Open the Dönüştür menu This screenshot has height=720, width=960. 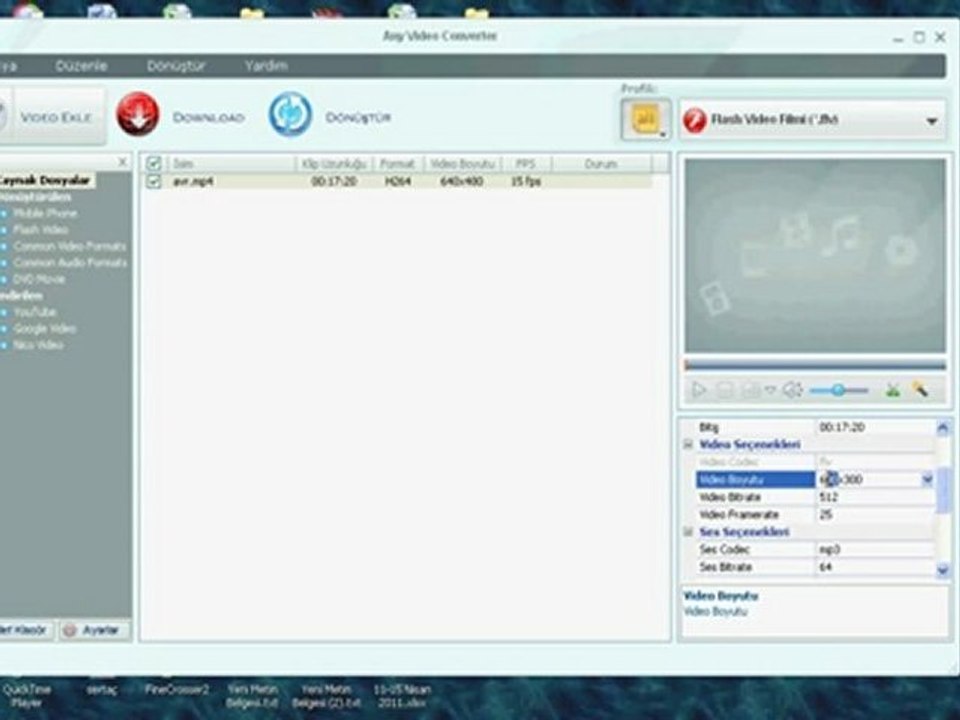click(x=176, y=66)
